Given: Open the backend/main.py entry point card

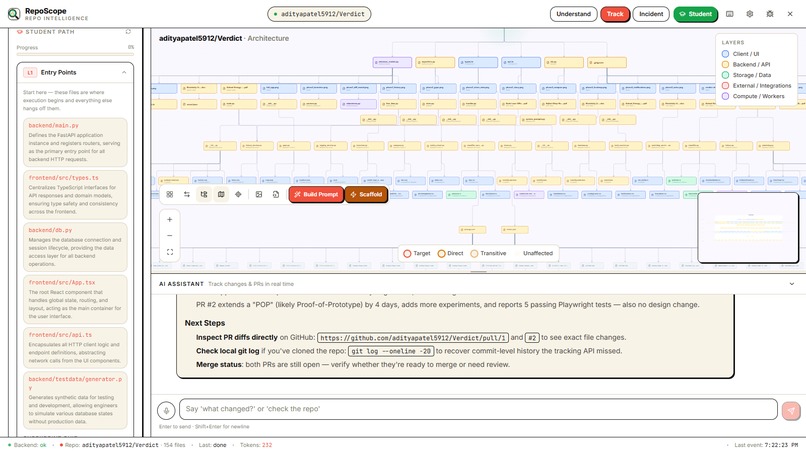Looking at the screenshot, I should (x=75, y=142).
